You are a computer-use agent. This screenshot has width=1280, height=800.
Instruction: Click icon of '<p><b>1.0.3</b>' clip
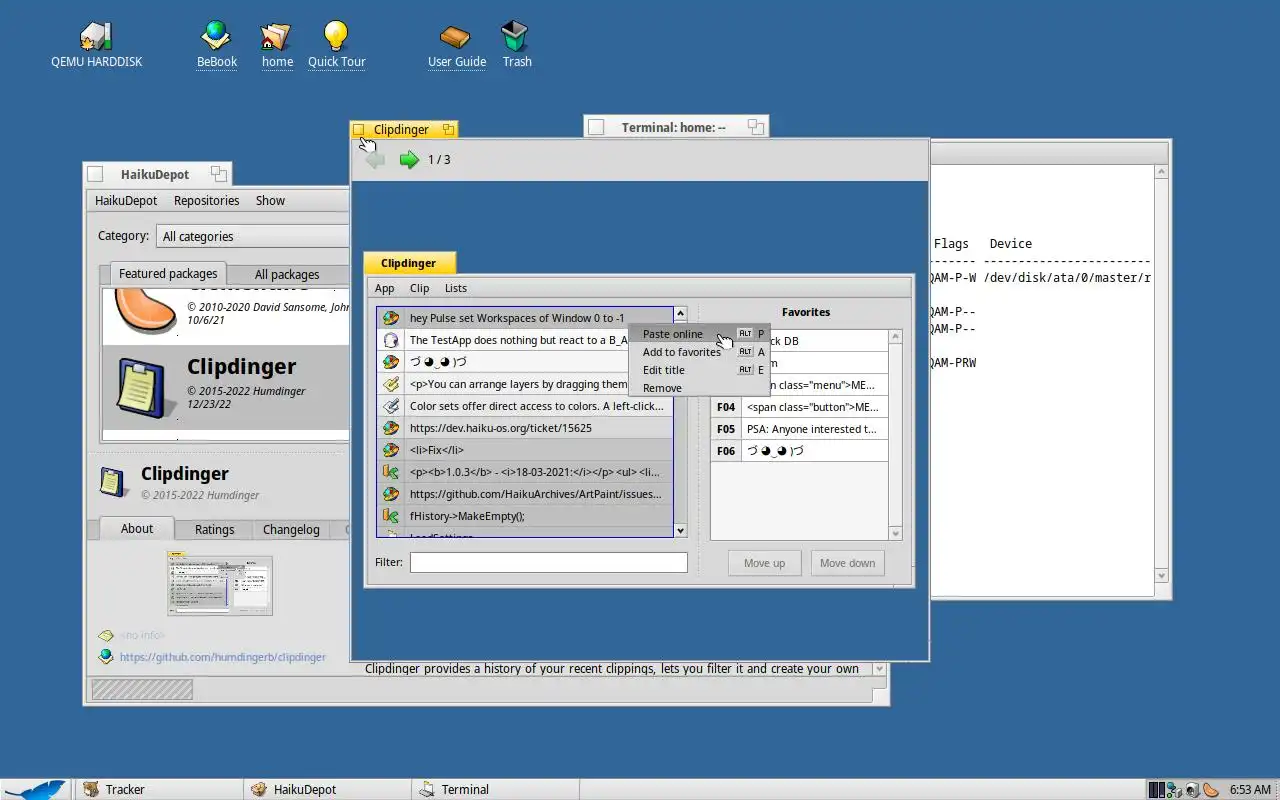coord(391,472)
